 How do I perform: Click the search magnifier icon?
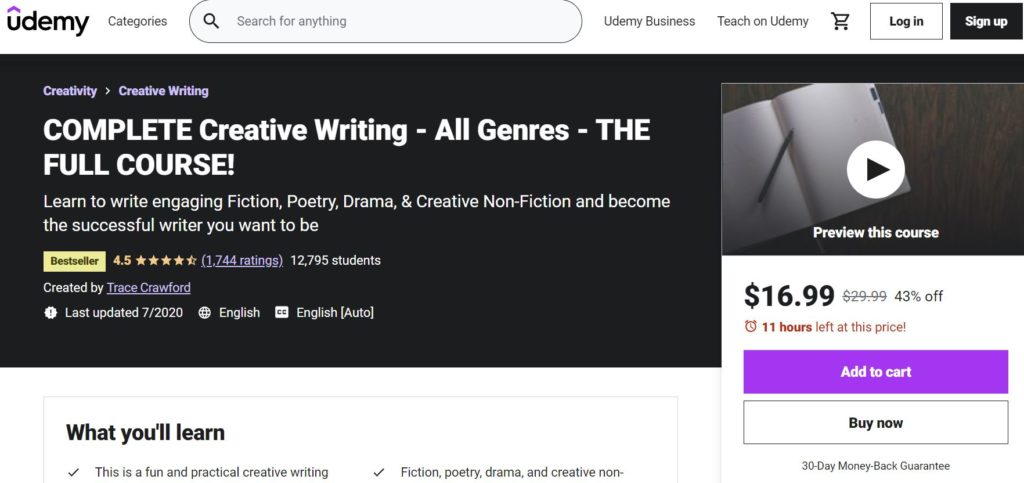(x=211, y=21)
